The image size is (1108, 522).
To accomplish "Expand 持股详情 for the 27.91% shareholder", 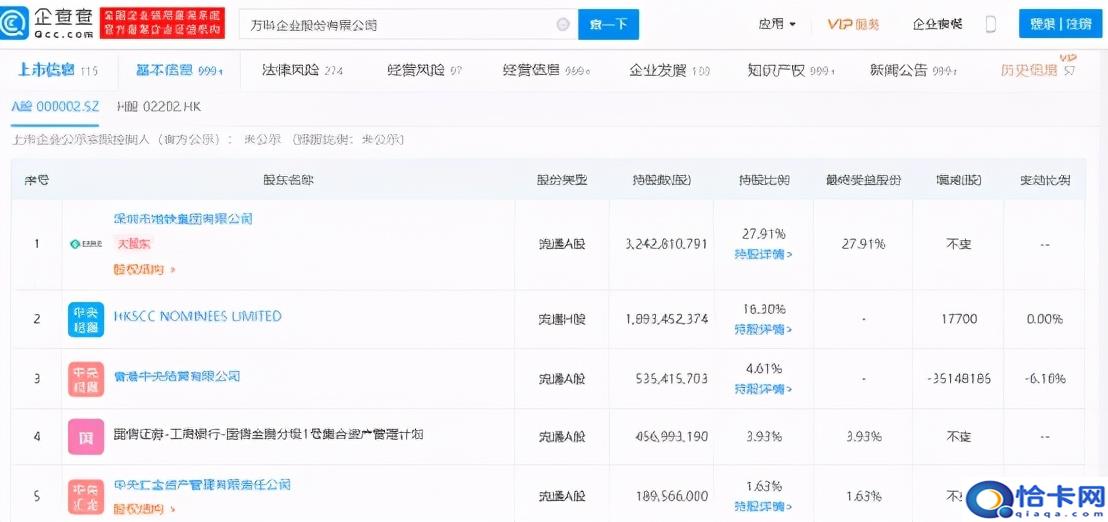I will tap(763, 254).
